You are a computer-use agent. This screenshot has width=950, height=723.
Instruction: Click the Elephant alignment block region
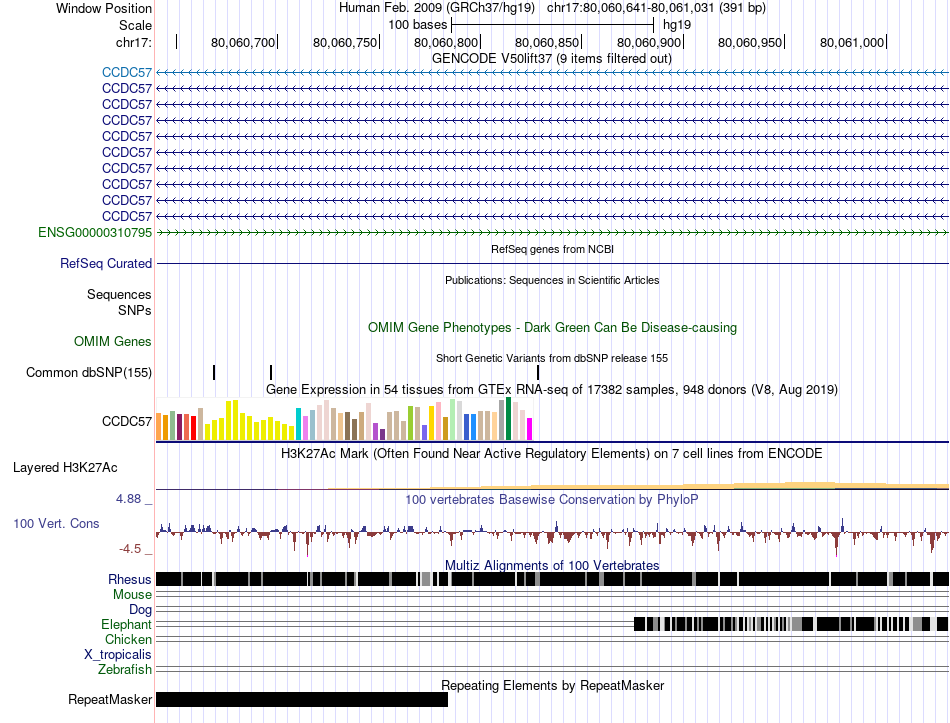click(791, 624)
